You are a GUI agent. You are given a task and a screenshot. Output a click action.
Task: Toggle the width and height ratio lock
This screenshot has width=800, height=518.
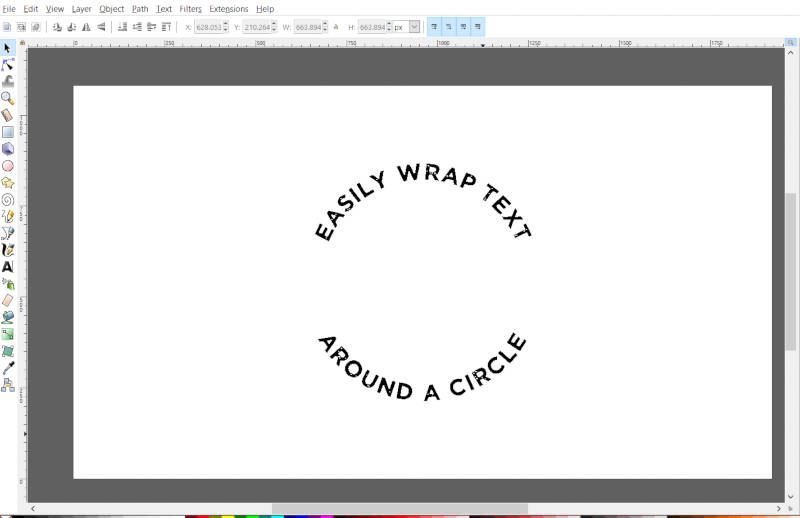pos(336,27)
